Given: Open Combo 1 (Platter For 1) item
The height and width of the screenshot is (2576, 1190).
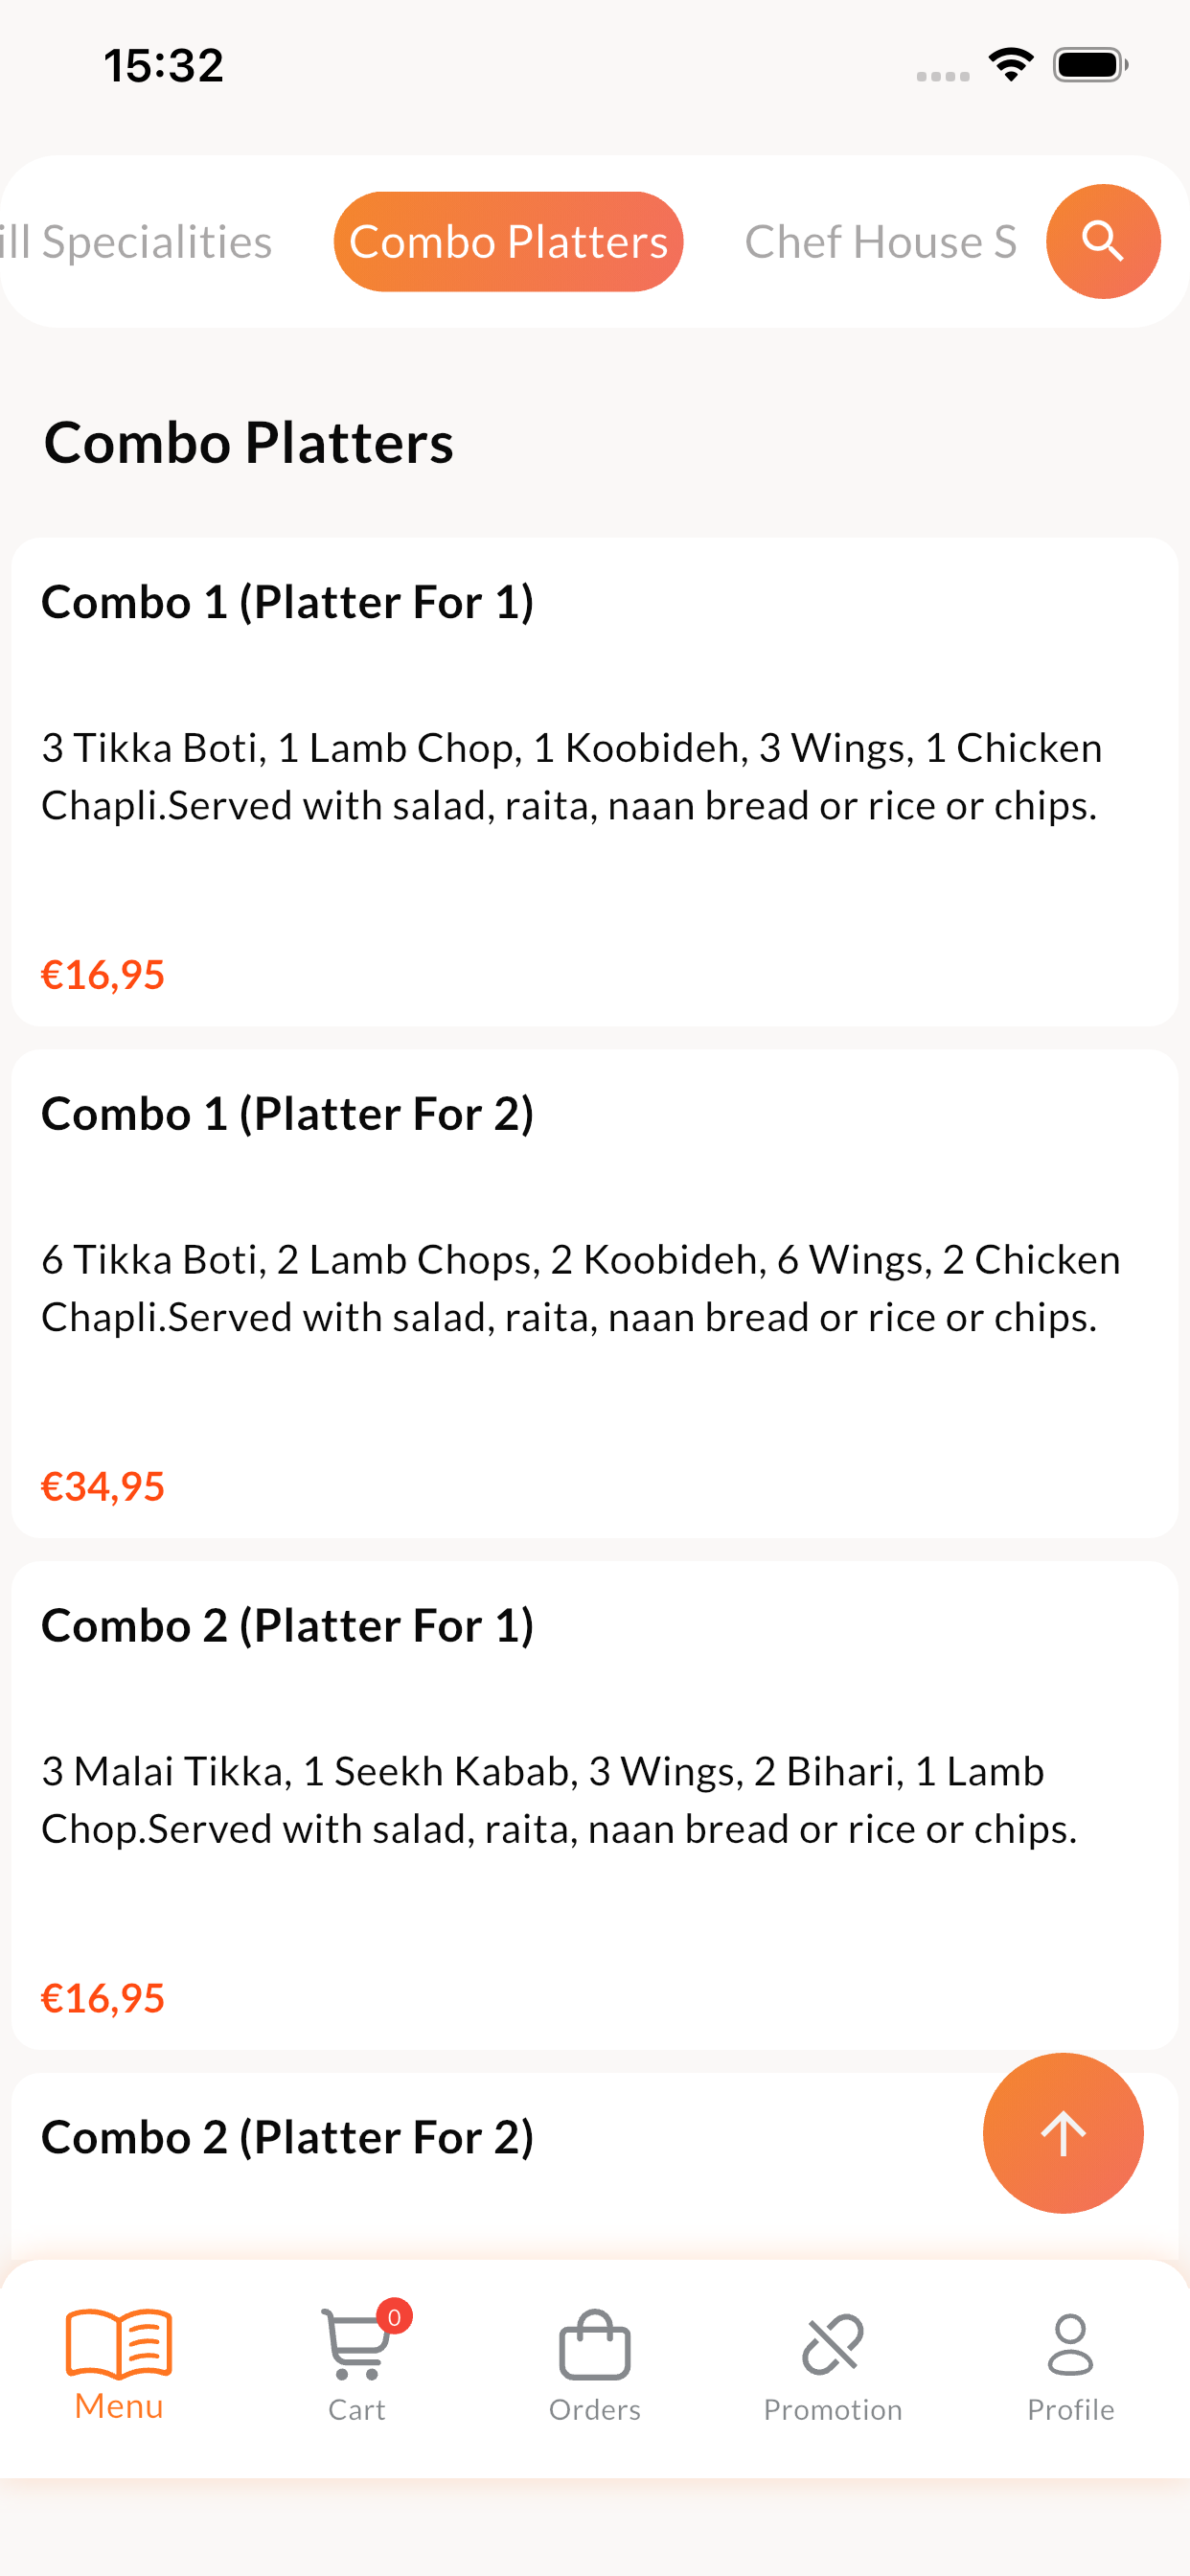Looking at the screenshot, I should click(595, 782).
